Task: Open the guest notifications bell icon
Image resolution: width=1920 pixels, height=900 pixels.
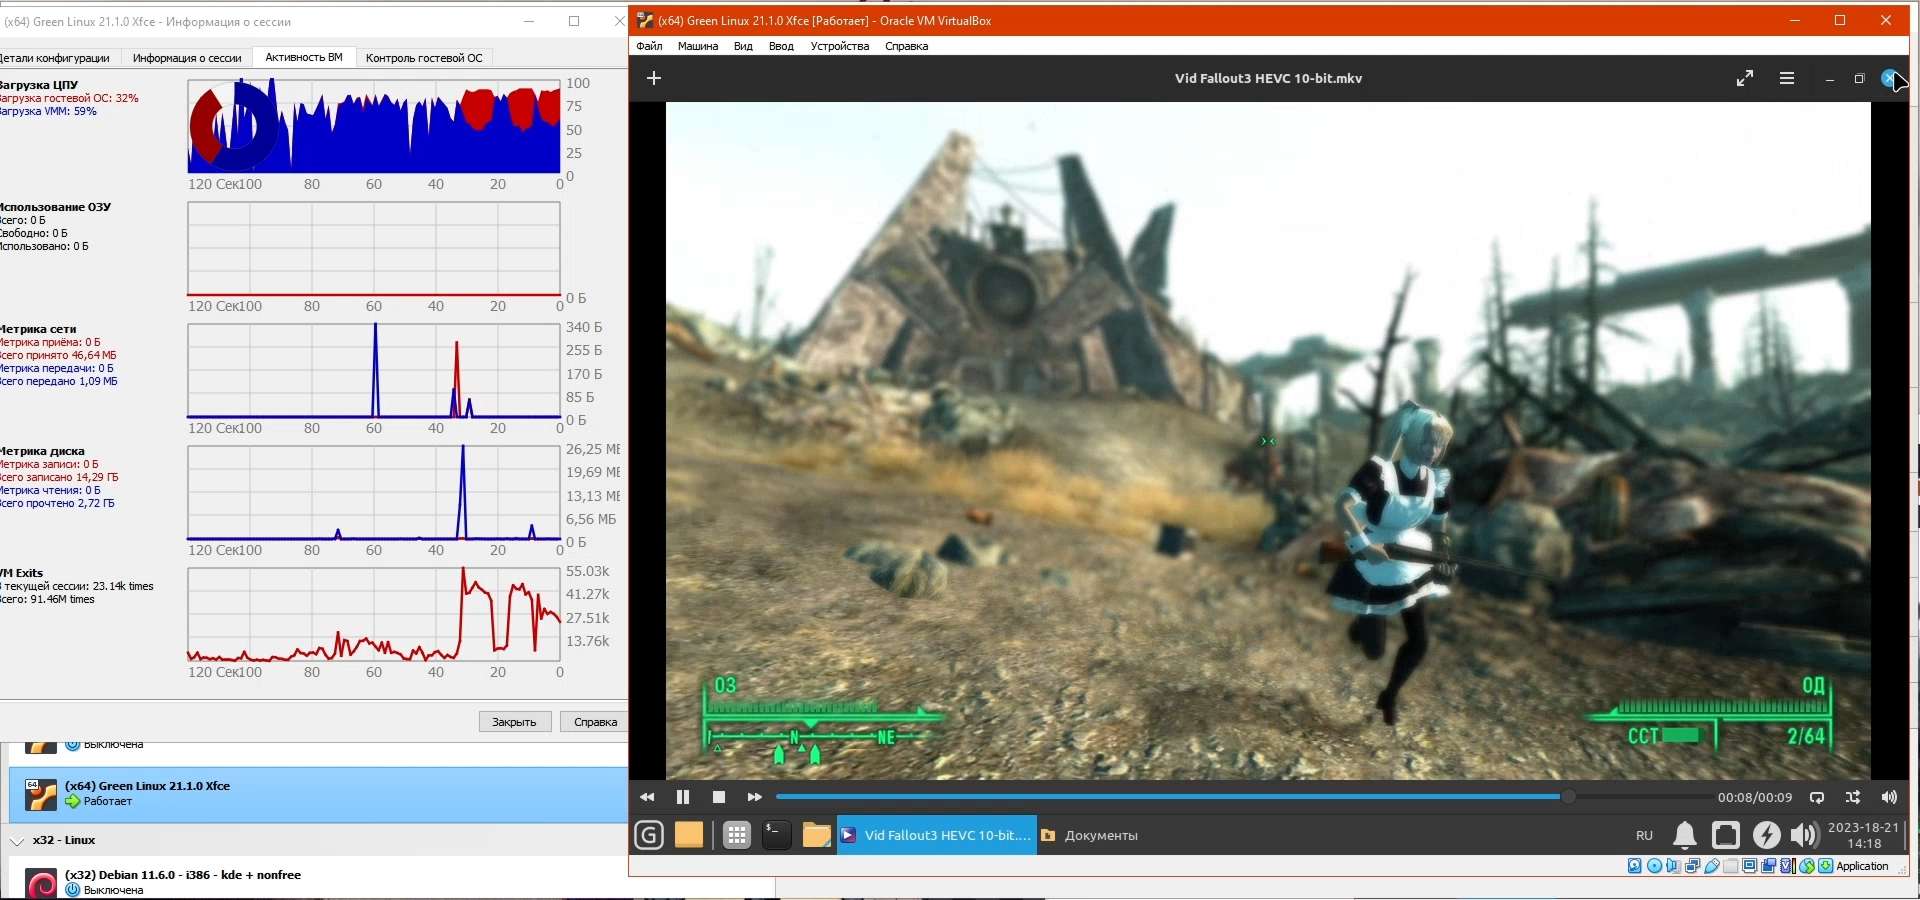Action: point(1685,835)
